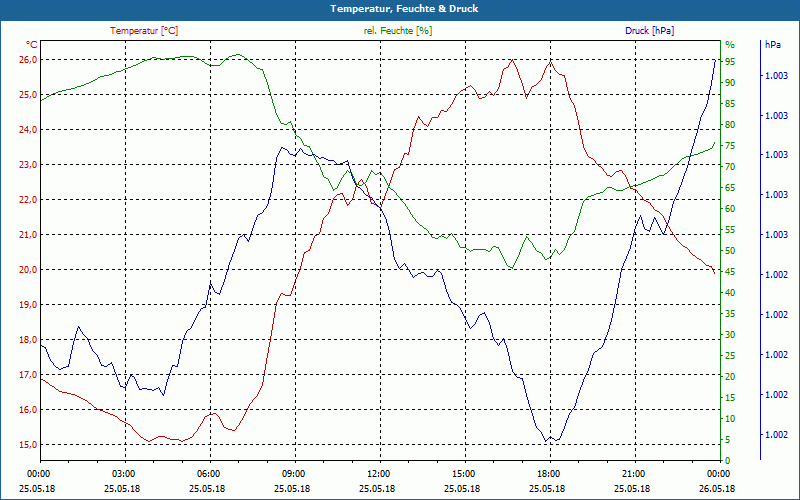
Task: Click temperature axis value '19,0'
Action: tap(29, 305)
